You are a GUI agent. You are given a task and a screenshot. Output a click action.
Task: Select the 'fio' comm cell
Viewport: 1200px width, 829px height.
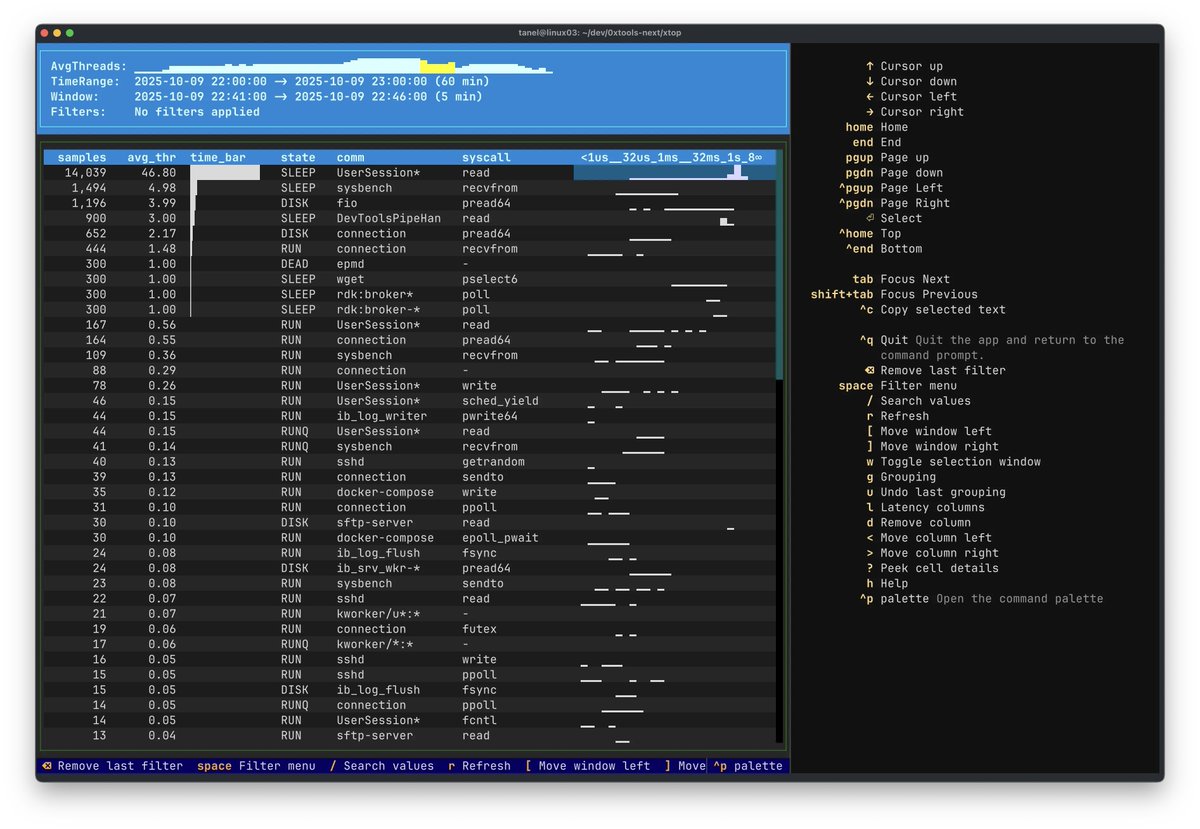tap(347, 203)
